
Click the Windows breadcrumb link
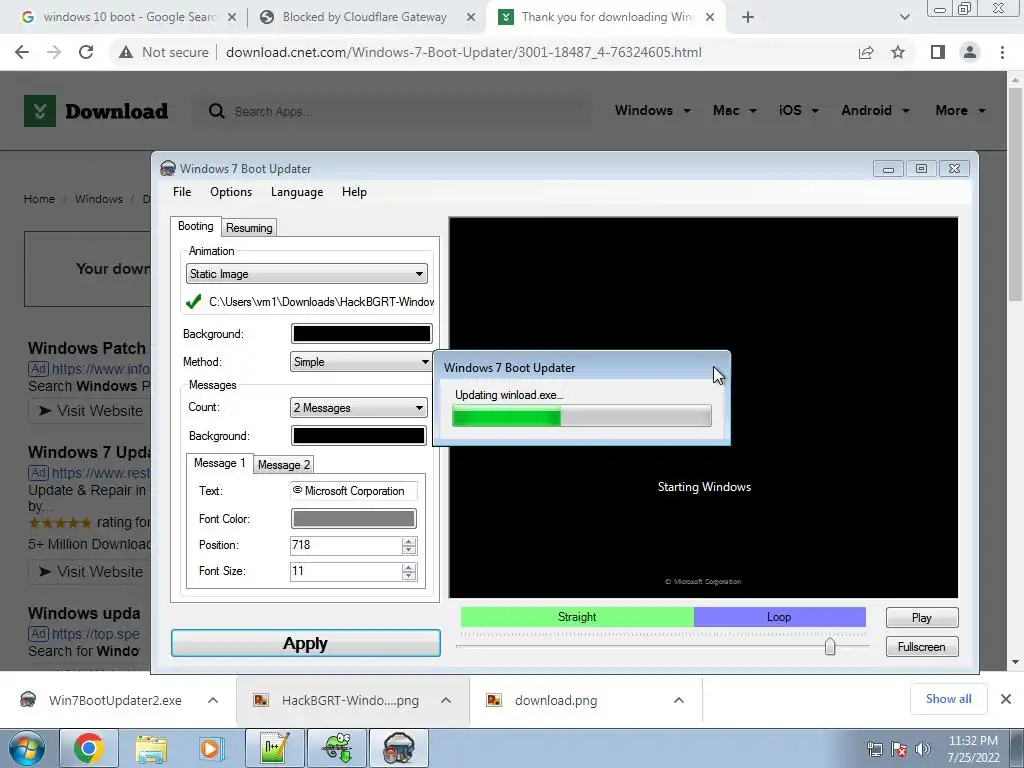[x=99, y=199]
